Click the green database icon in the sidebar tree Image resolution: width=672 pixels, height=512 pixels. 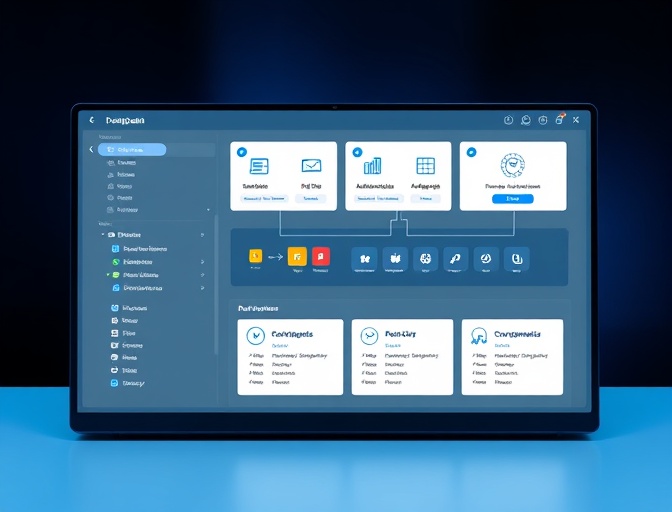(x=116, y=275)
